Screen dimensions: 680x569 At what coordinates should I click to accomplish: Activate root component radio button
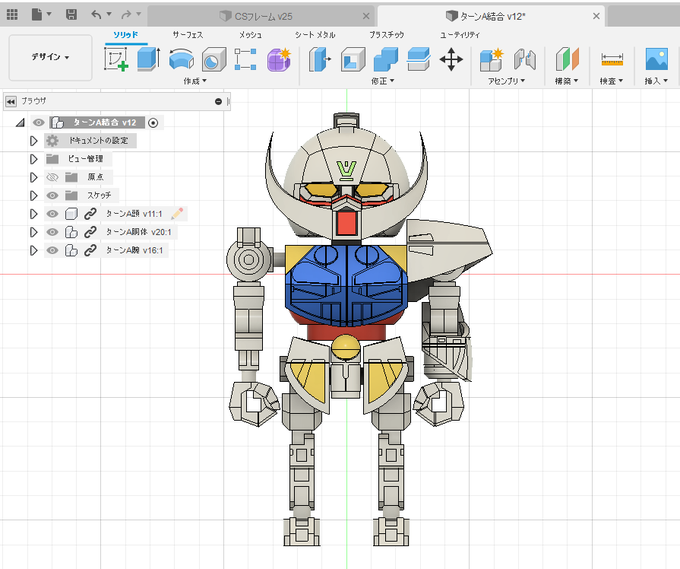153,123
